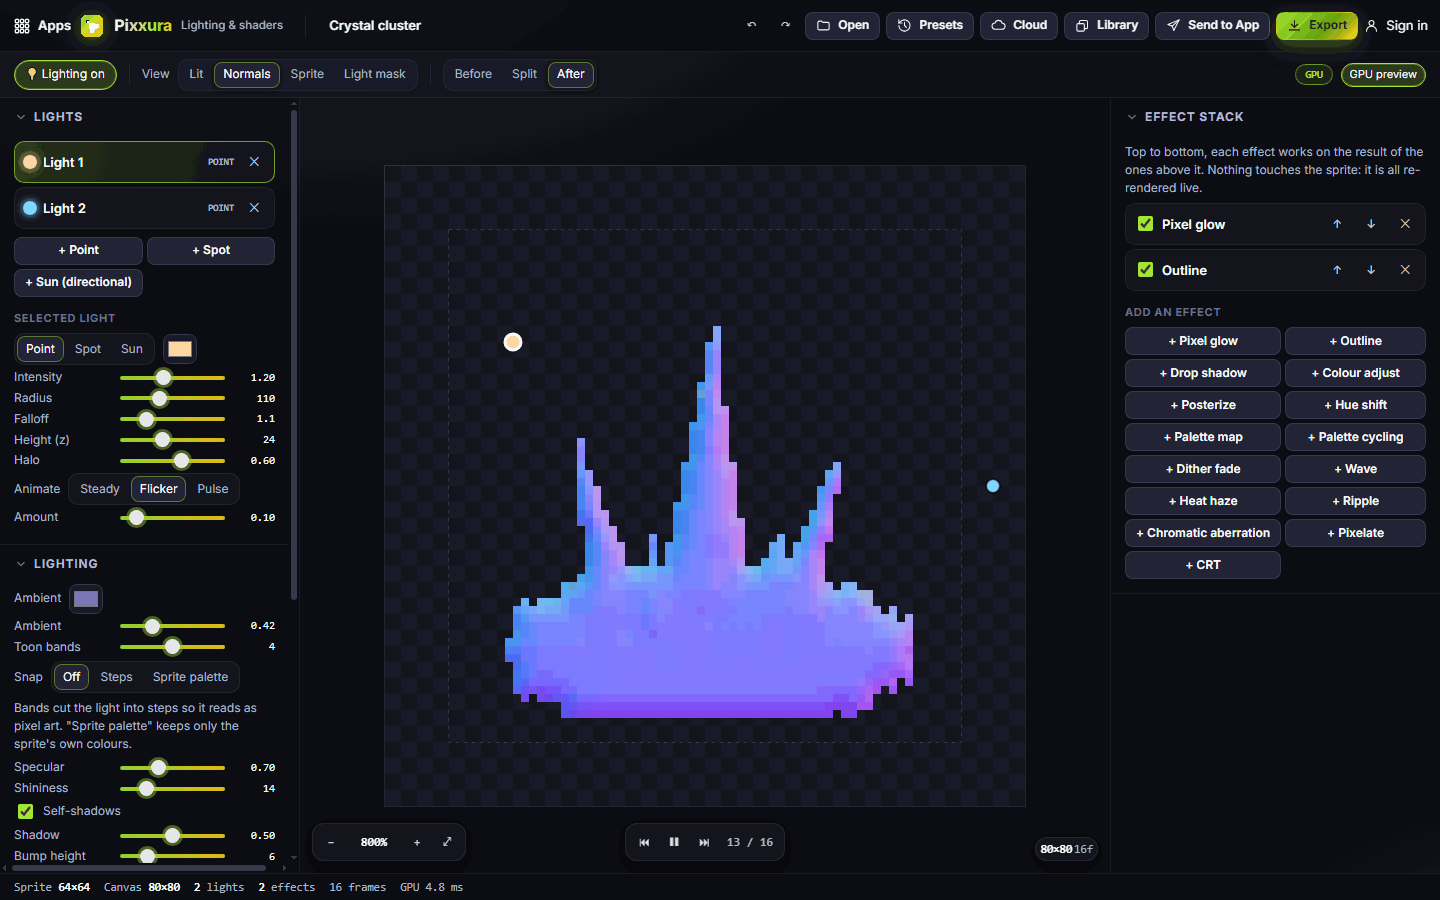Delete the Outline effect

coord(1405,270)
